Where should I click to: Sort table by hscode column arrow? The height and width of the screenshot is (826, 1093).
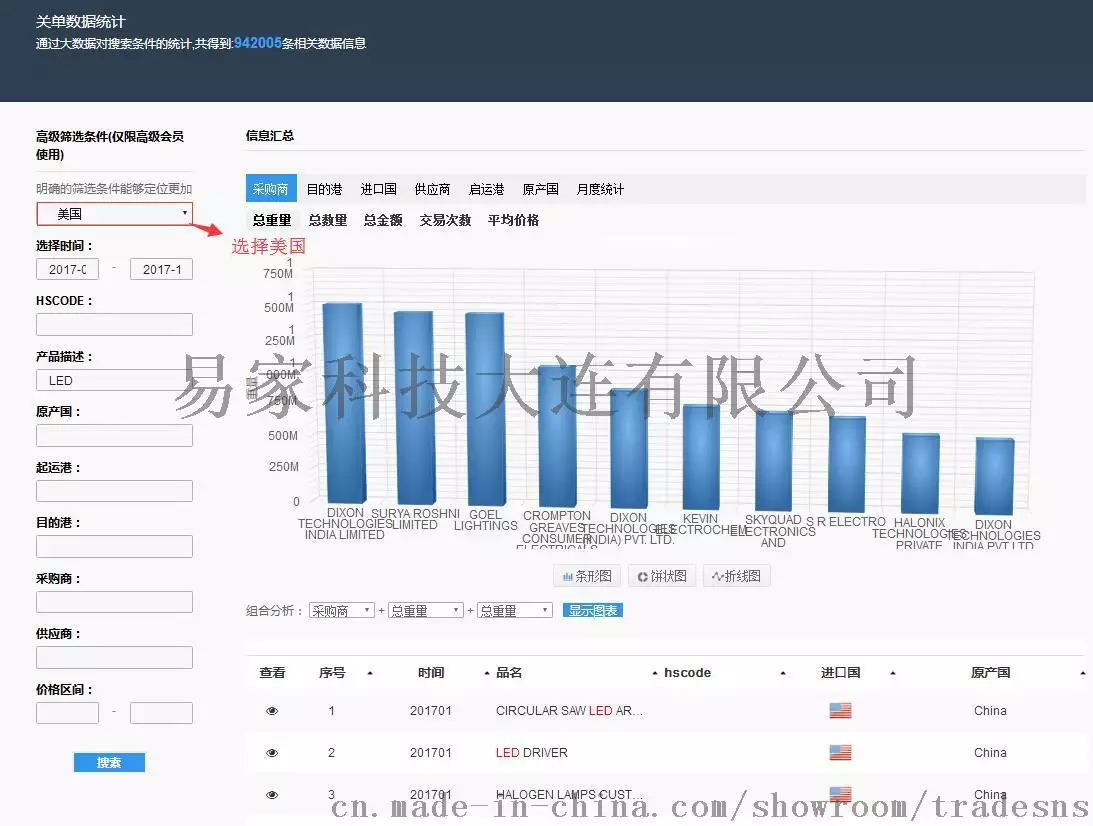click(783, 673)
